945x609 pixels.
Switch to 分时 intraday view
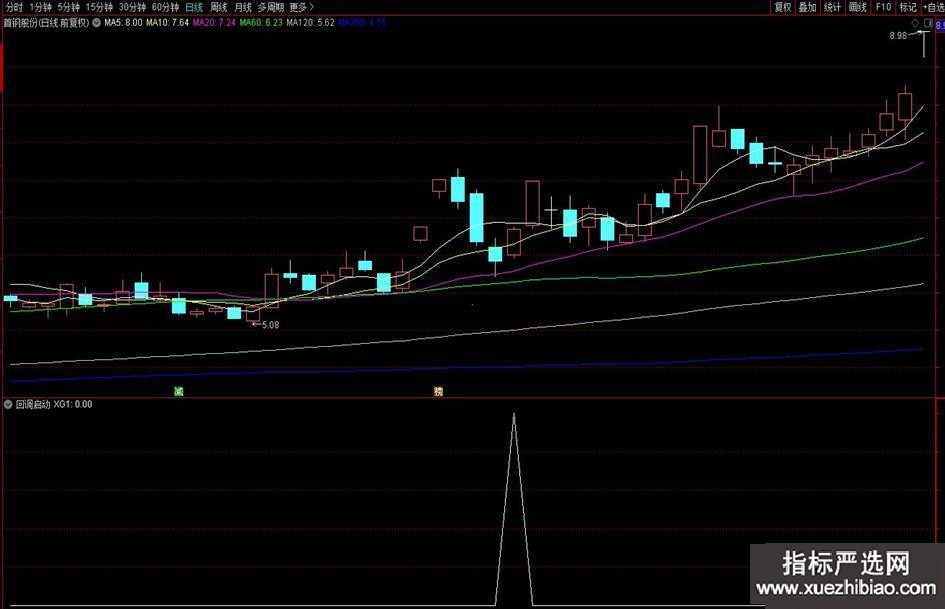14,7
